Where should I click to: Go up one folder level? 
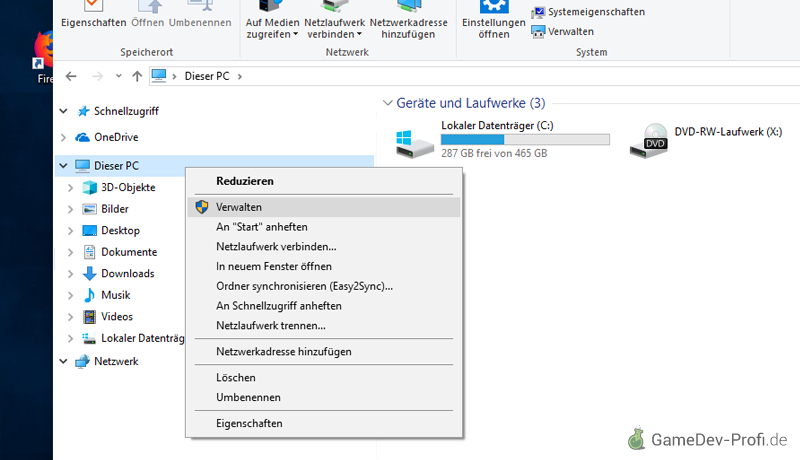pyautogui.click(x=137, y=76)
